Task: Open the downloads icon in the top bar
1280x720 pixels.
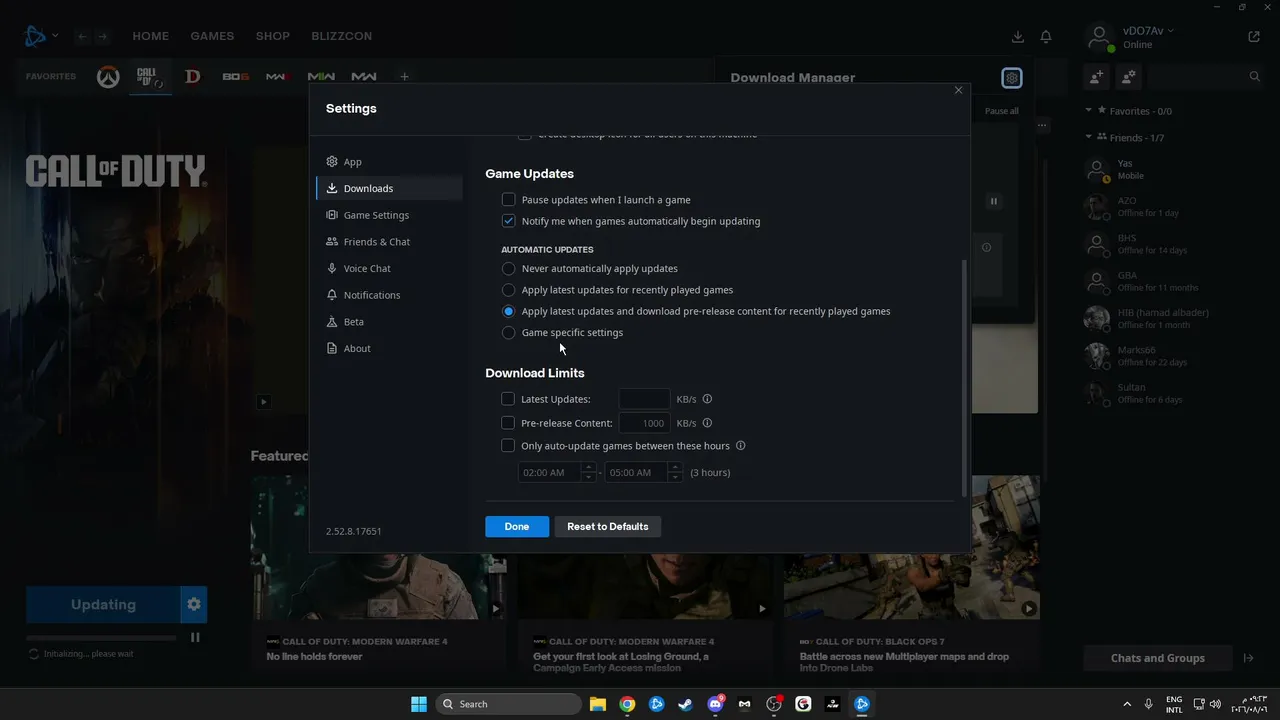Action: point(1018,37)
